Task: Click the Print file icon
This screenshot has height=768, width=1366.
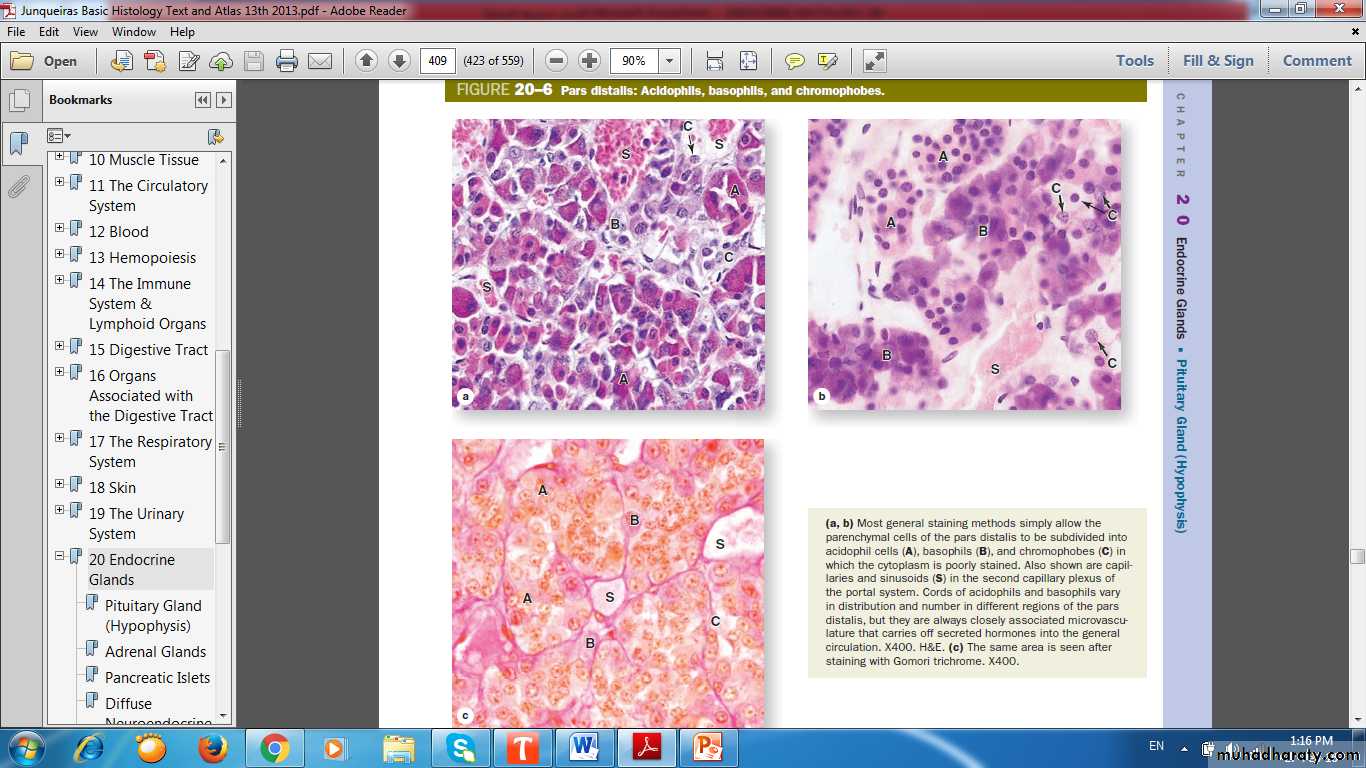Action: click(x=287, y=61)
